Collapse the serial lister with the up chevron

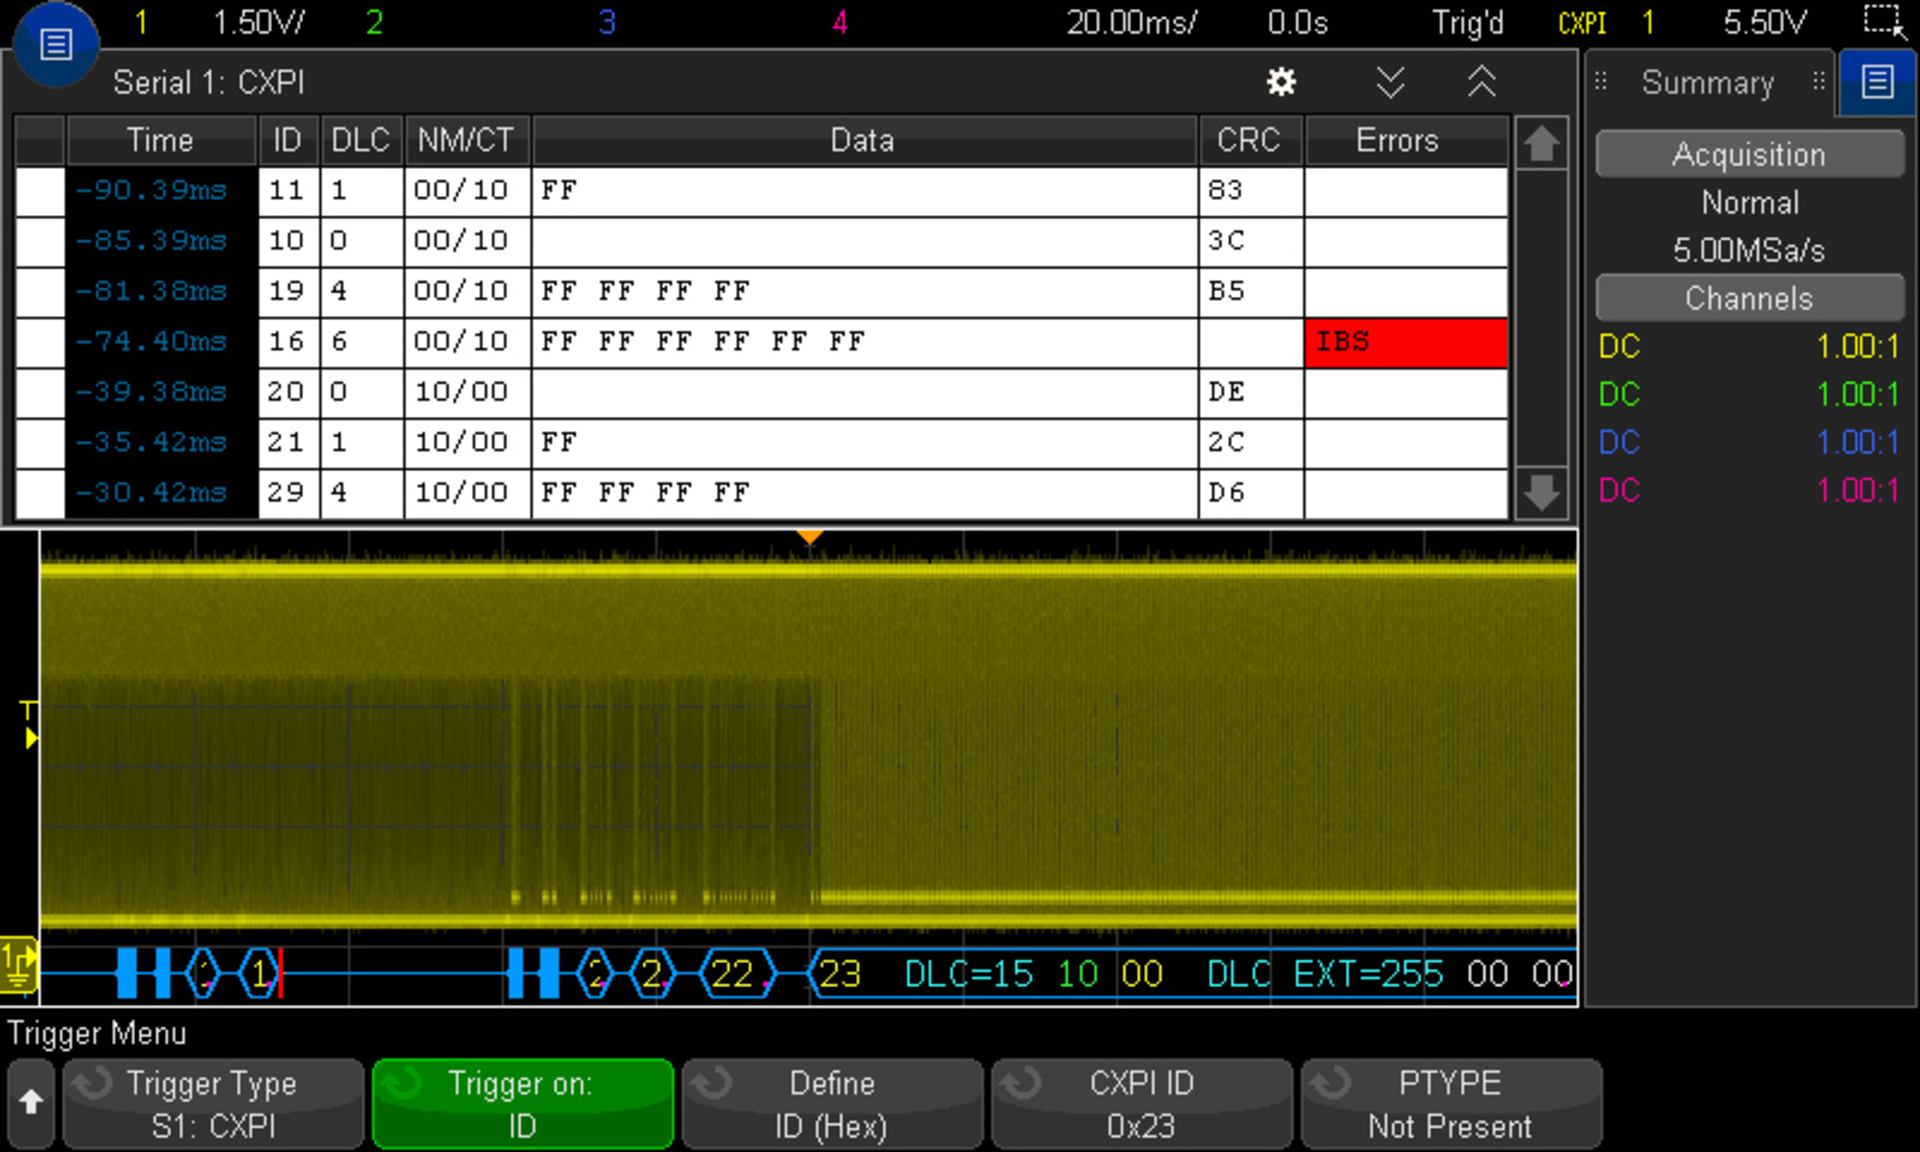point(1481,83)
